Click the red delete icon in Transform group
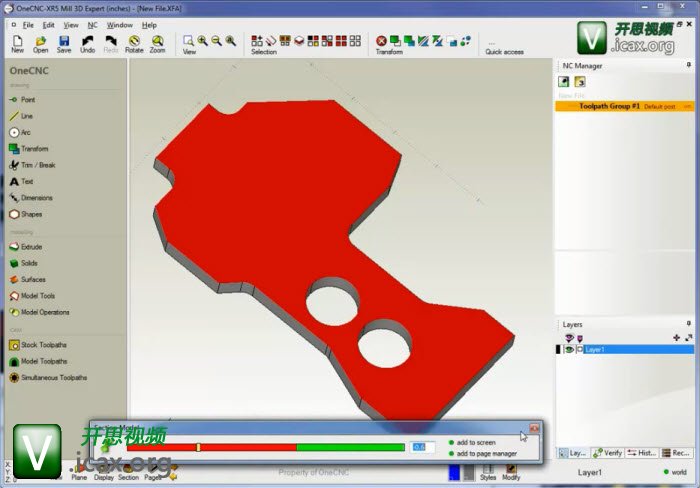Viewport: 700px width, 488px height. [x=381, y=41]
